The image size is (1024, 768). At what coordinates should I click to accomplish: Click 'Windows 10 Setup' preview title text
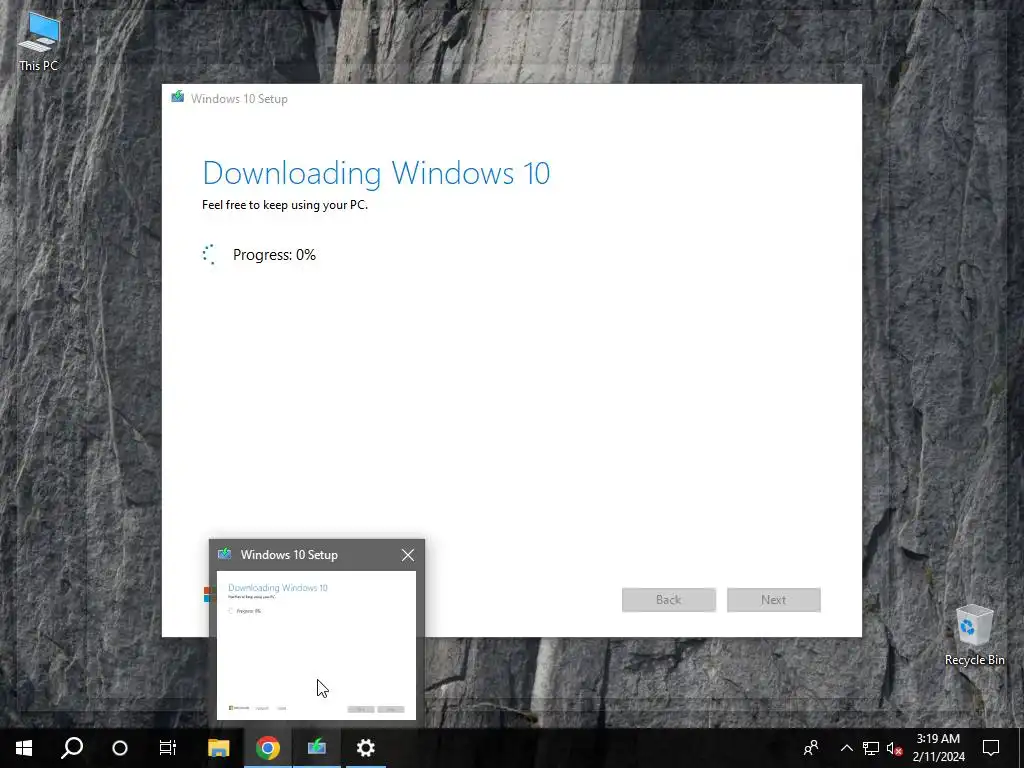coord(289,554)
